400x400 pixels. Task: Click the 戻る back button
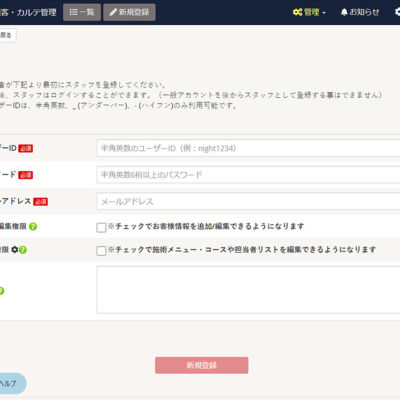(7, 35)
